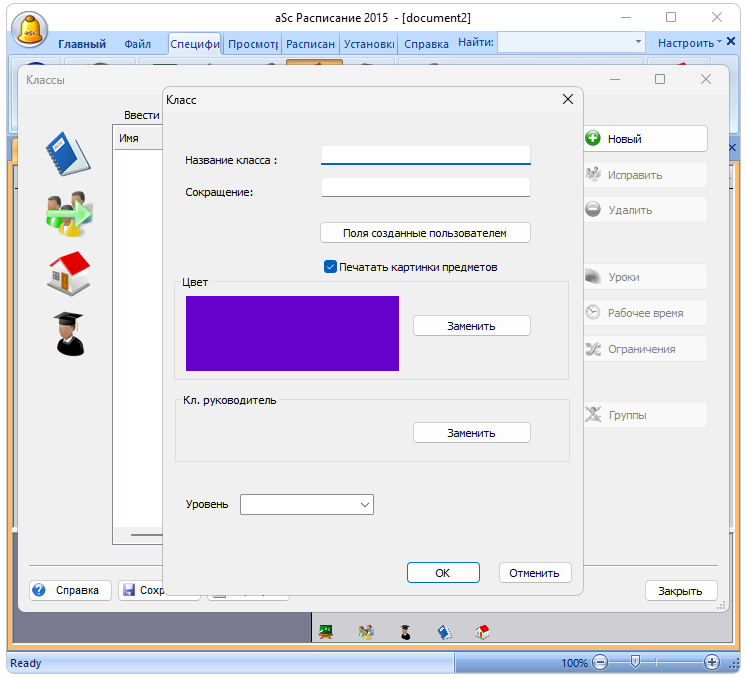Viewport: 747px width, 678px height.
Task: Click the purple class color swatch
Action: 292,333
